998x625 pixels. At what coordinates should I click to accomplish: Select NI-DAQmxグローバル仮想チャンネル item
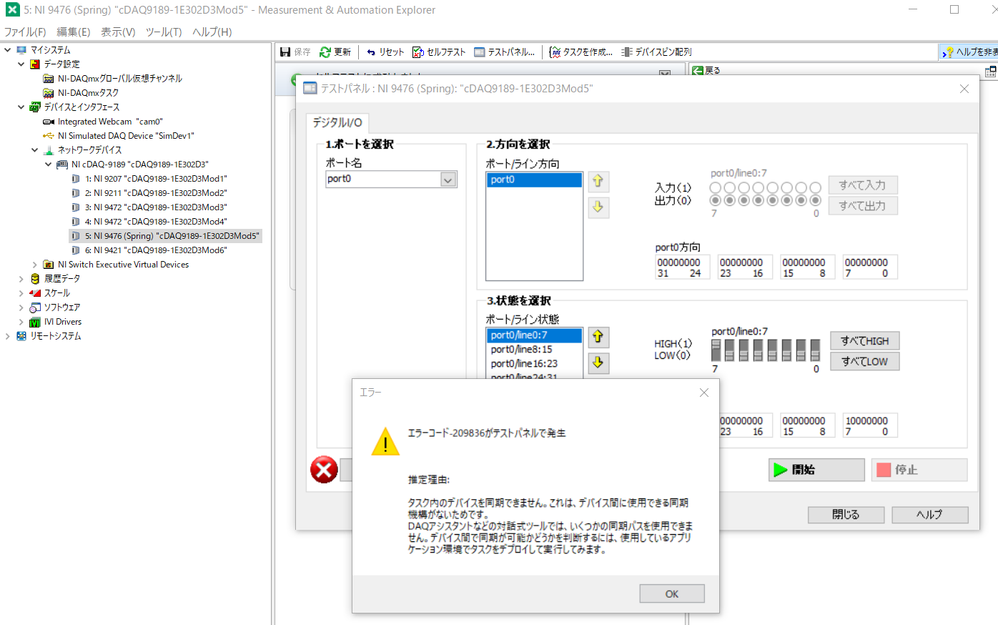120,78
